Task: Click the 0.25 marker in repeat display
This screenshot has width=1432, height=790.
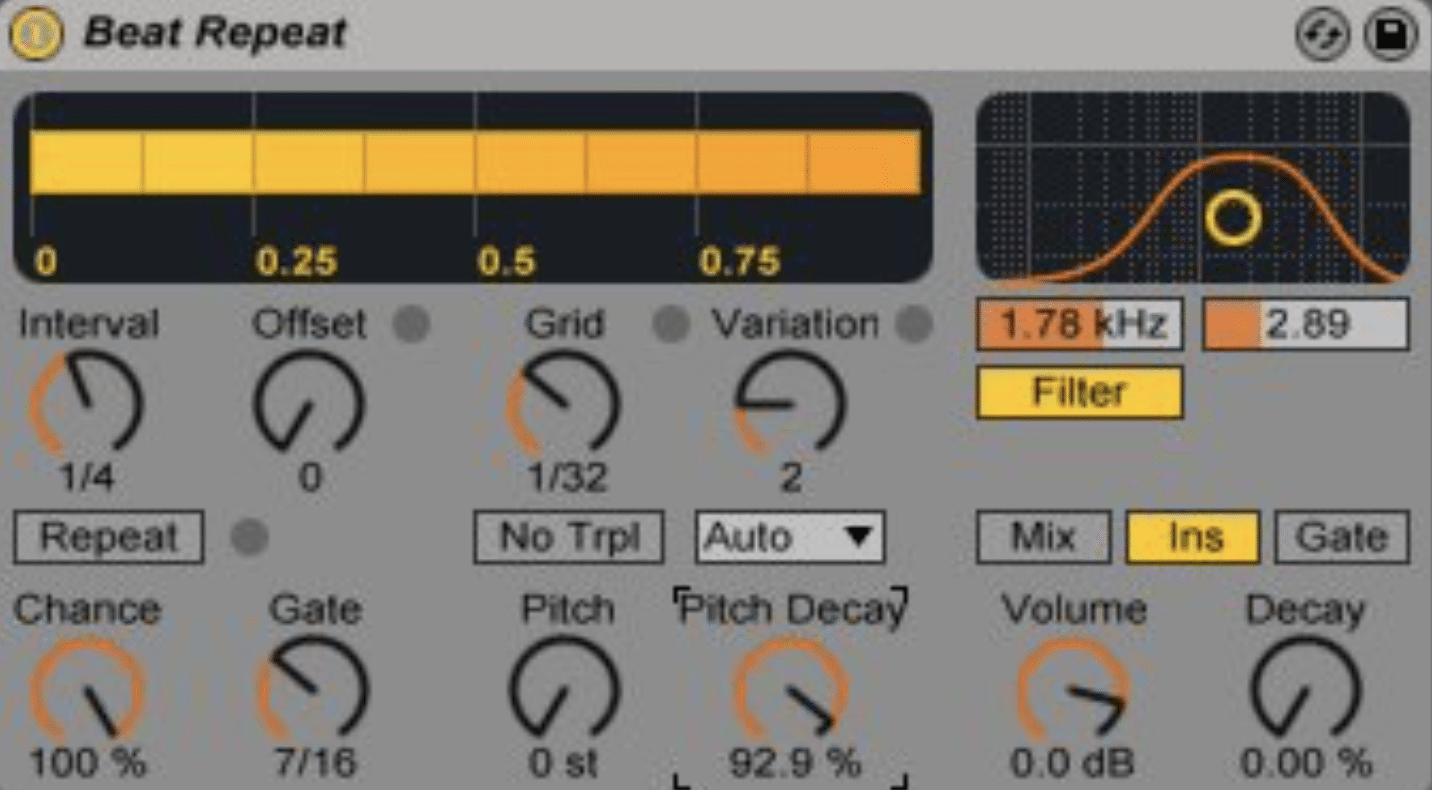Action: click(296, 262)
